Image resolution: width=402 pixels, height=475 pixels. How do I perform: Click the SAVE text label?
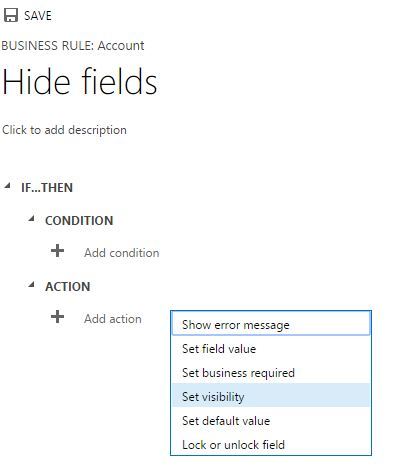[x=38, y=16]
